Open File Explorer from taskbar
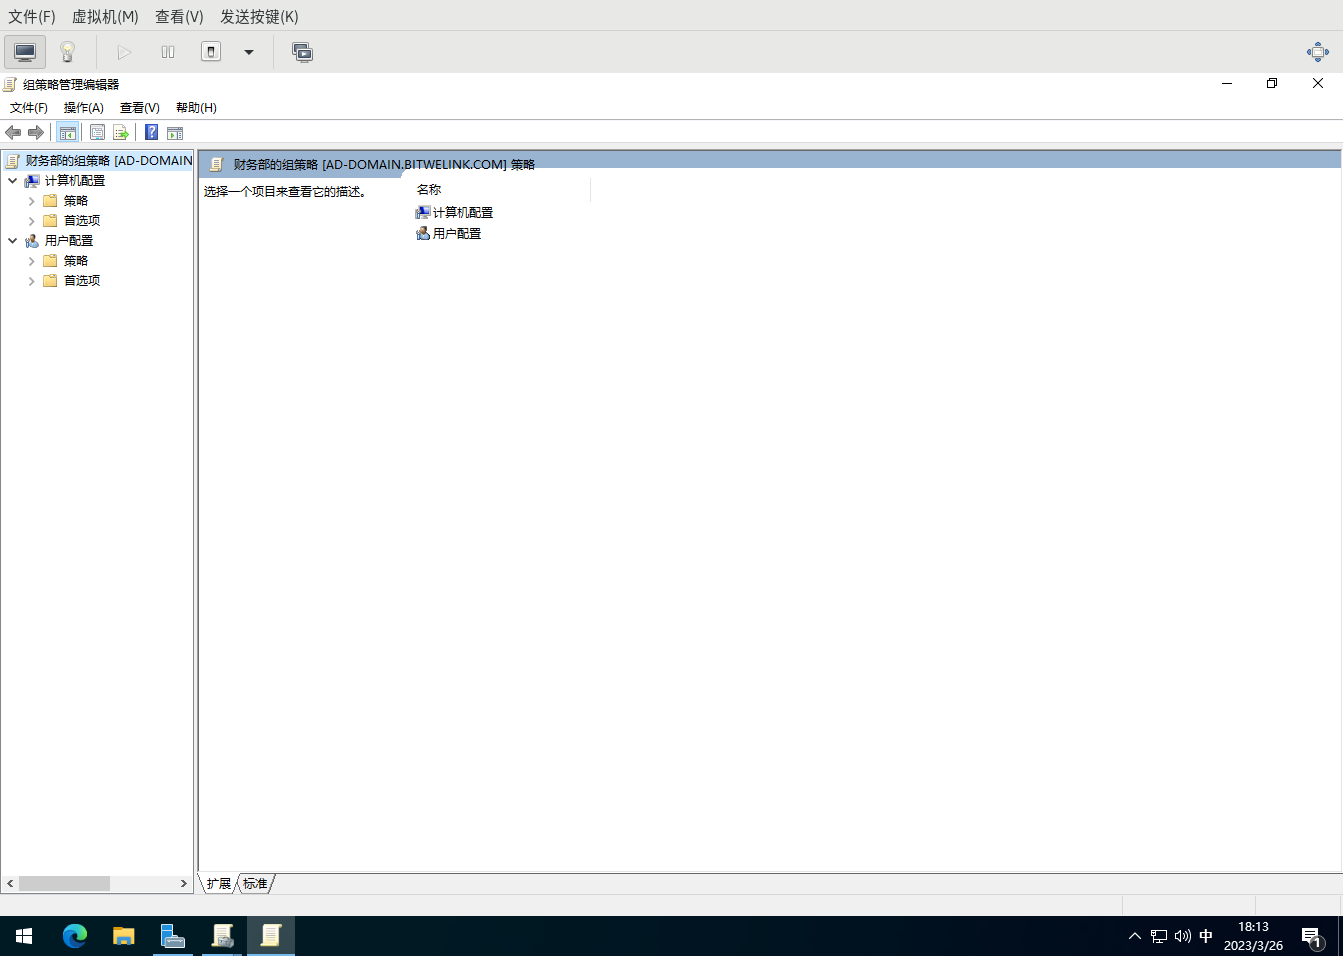 [x=123, y=936]
